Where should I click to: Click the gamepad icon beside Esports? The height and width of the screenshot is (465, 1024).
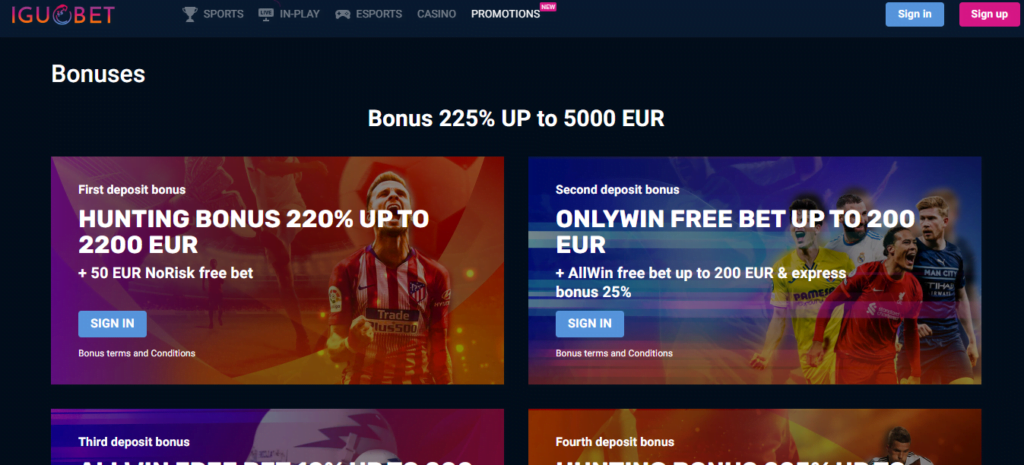(x=343, y=14)
